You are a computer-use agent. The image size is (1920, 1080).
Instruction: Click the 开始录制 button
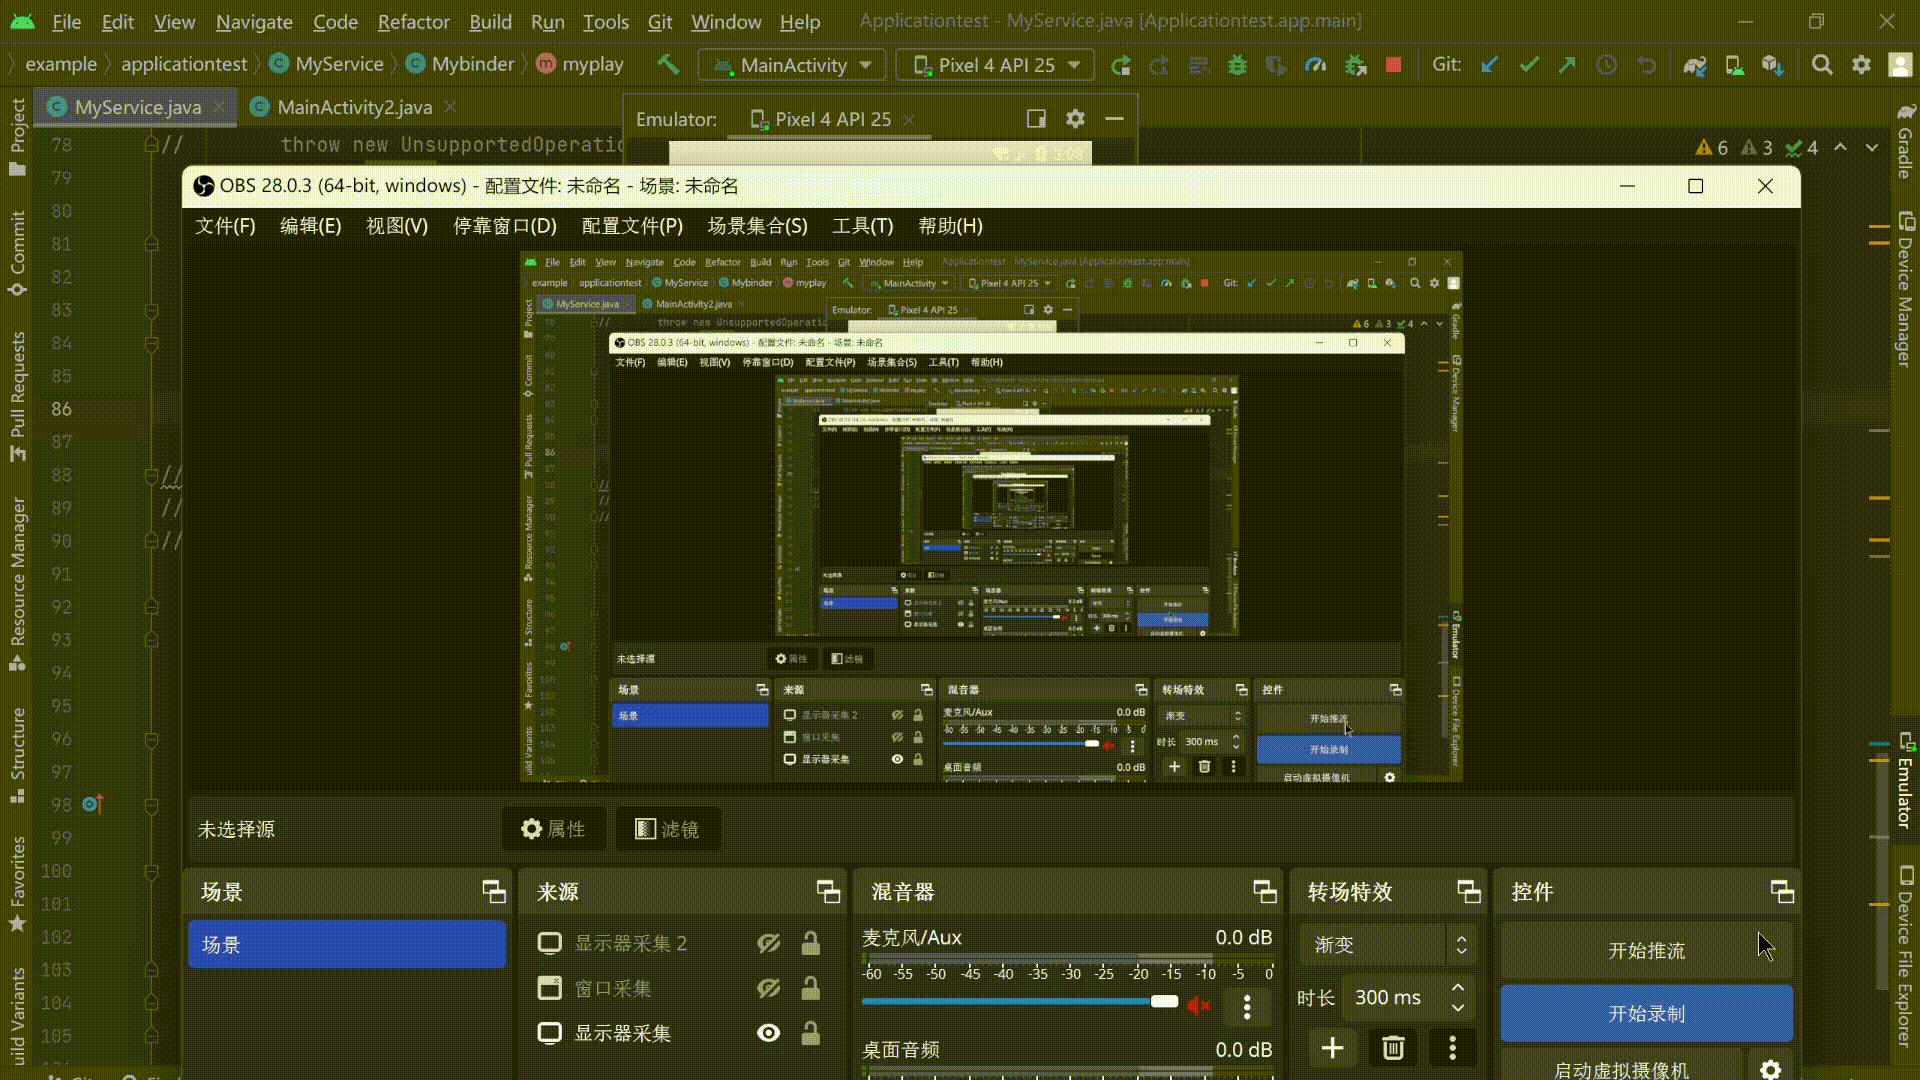1646,1013
